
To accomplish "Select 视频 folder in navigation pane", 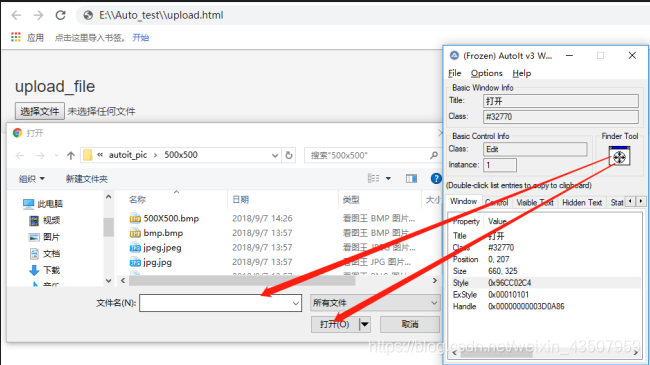I will pos(45,220).
